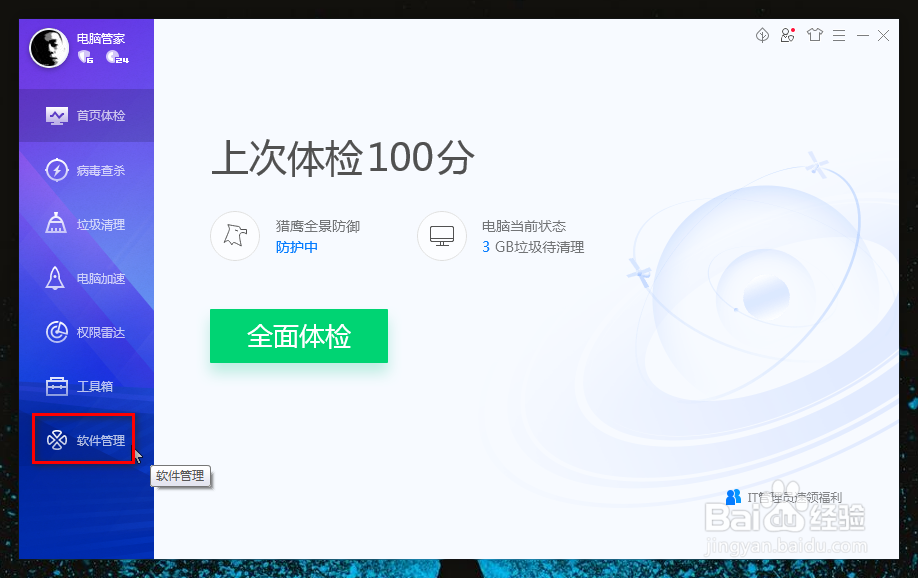Open the IT帮 welfare link at bottom
This screenshot has width=918, height=578.
(x=795, y=496)
